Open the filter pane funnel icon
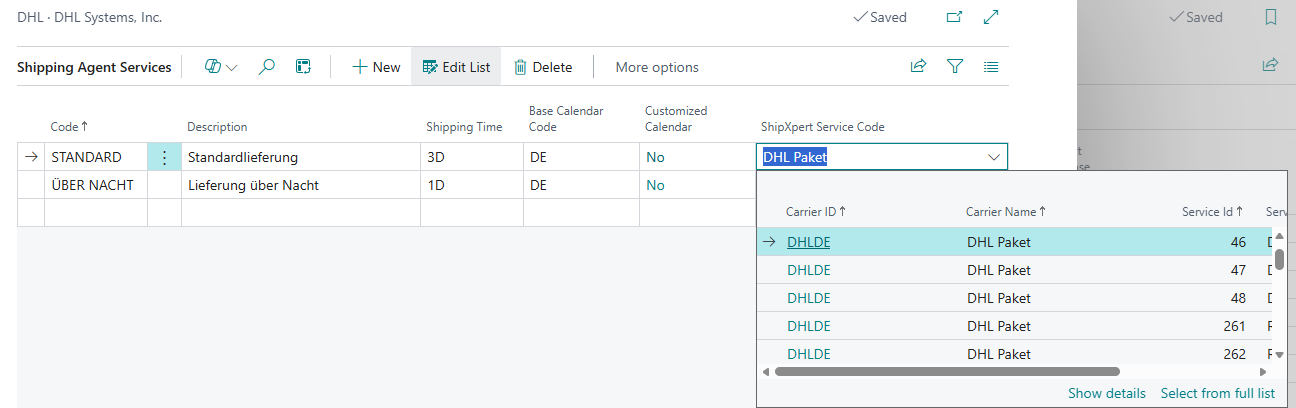Image resolution: width=1296 pixels, height=408 pixels. click(x=955, y=67)
